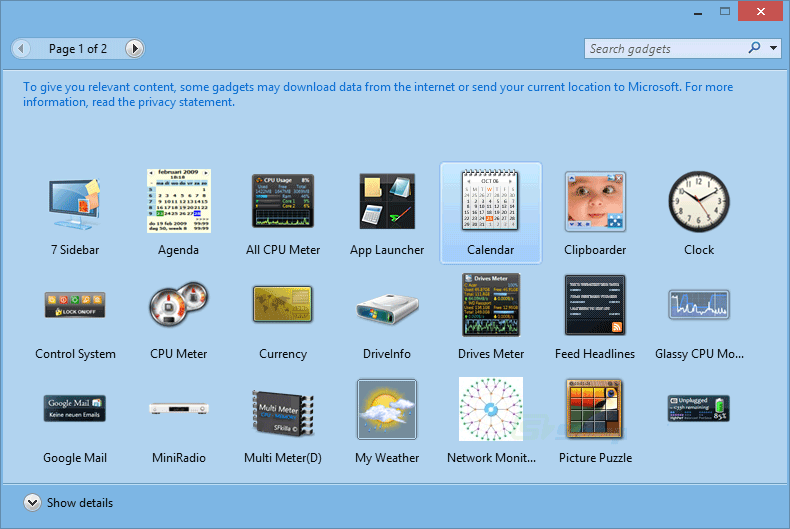The width and height of the screenshot is (790, 529).
Task: Choose the My Weather gadget
Action: click(x=387, y=410)
